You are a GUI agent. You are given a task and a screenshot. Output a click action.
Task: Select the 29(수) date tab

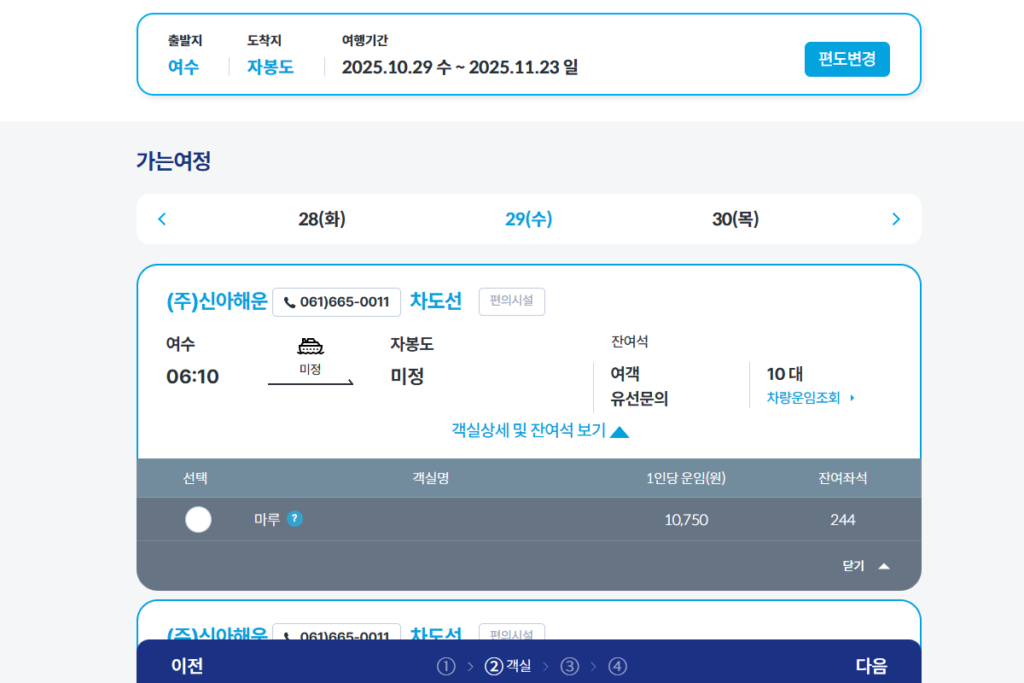(528, 219)
